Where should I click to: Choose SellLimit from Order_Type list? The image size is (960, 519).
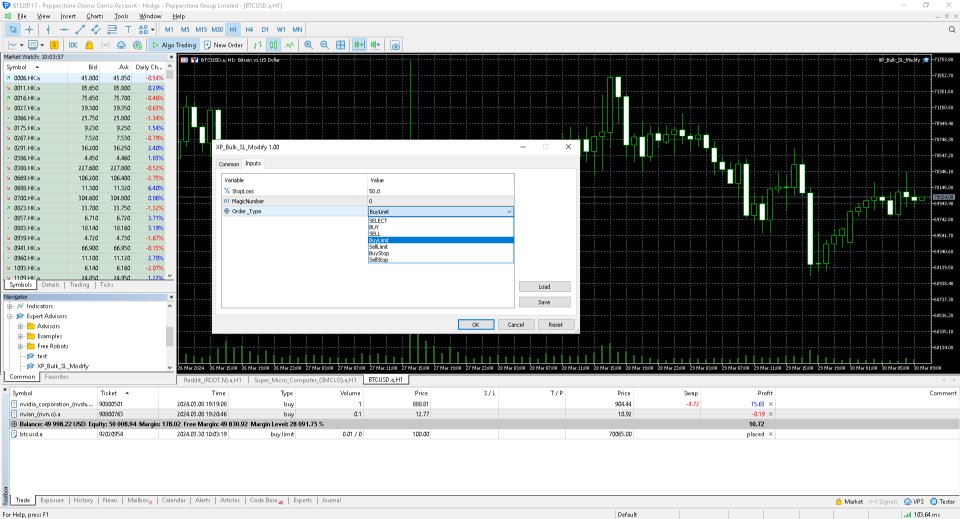[440, 247]
